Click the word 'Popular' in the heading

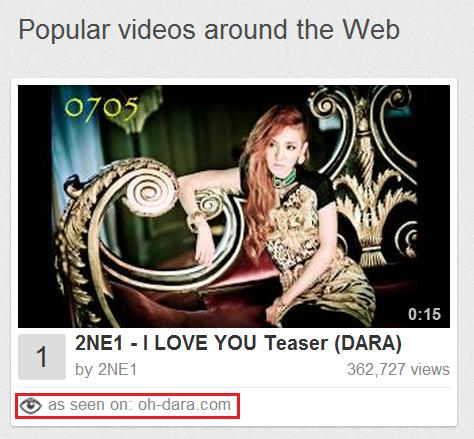[64, 31]
